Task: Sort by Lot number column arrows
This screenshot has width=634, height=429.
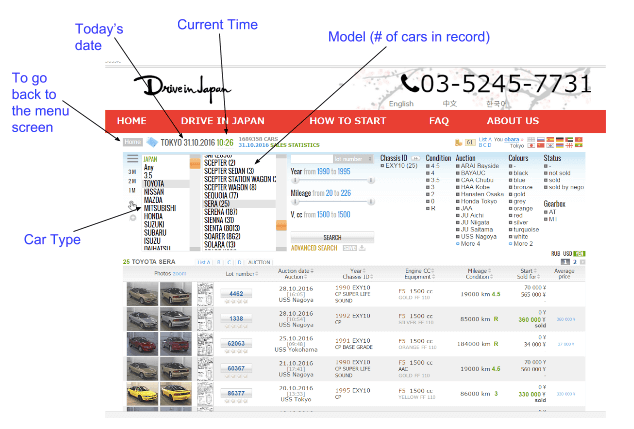Action: 256,274
